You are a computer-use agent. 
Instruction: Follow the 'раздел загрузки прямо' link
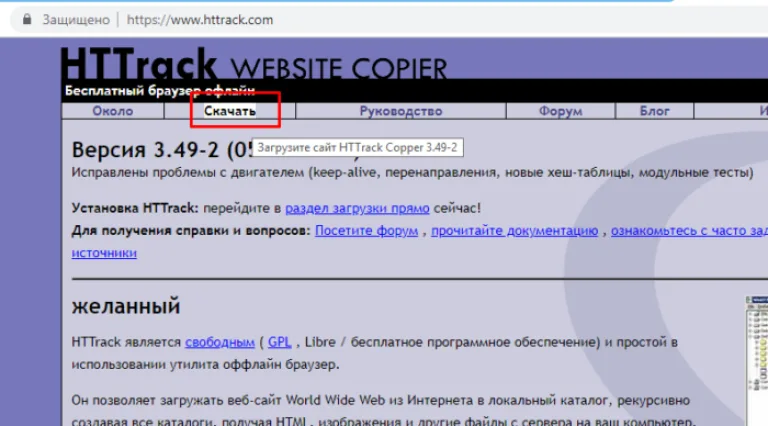(357, 208)
